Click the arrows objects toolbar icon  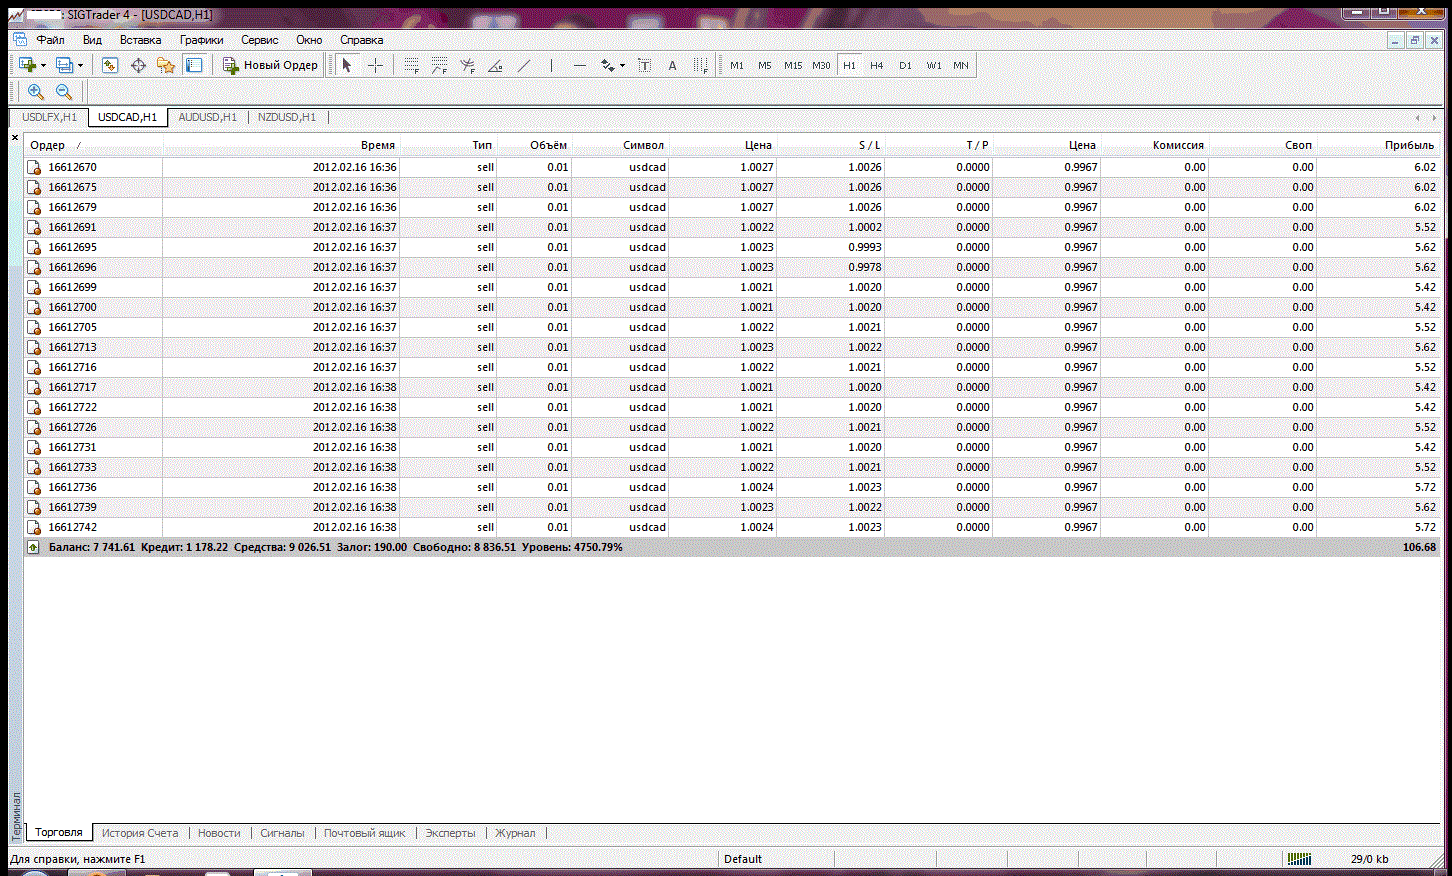coord(607,65)
